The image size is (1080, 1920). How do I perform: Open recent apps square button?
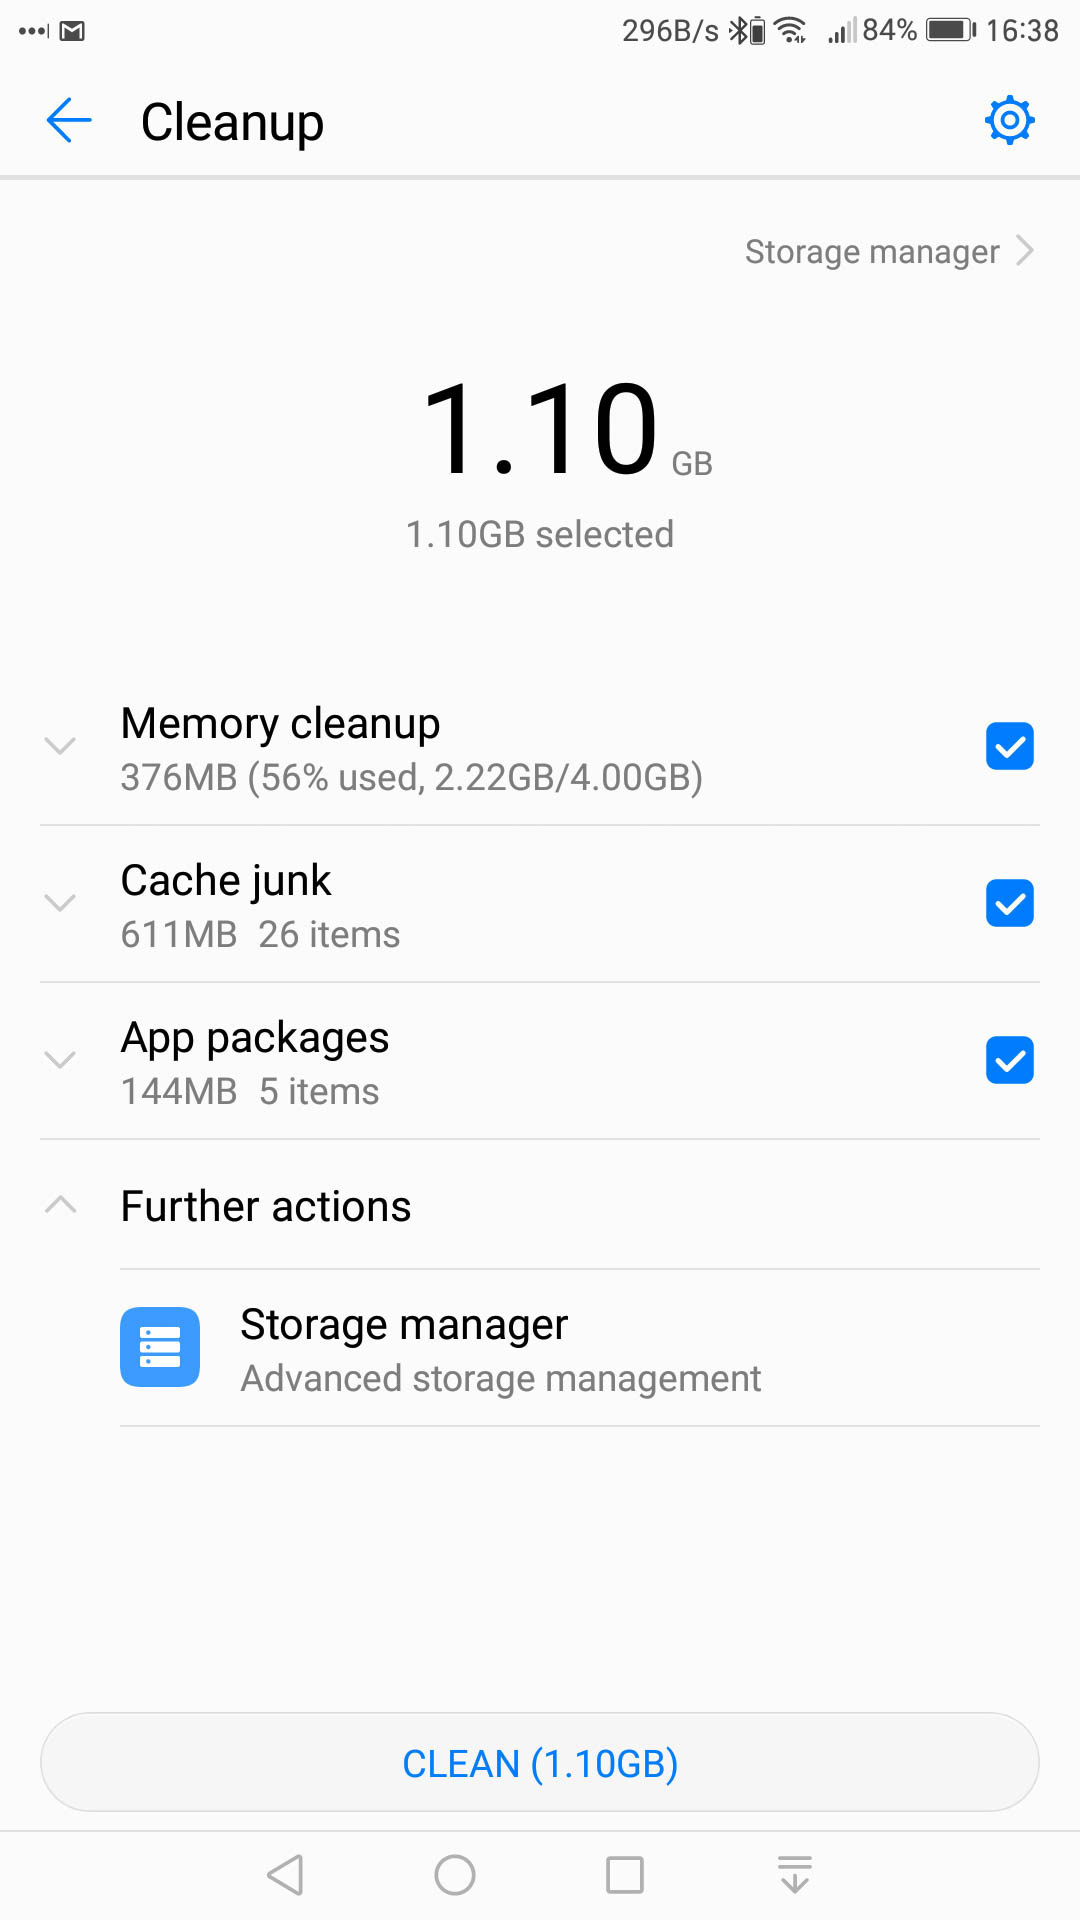pos(625,1875)
